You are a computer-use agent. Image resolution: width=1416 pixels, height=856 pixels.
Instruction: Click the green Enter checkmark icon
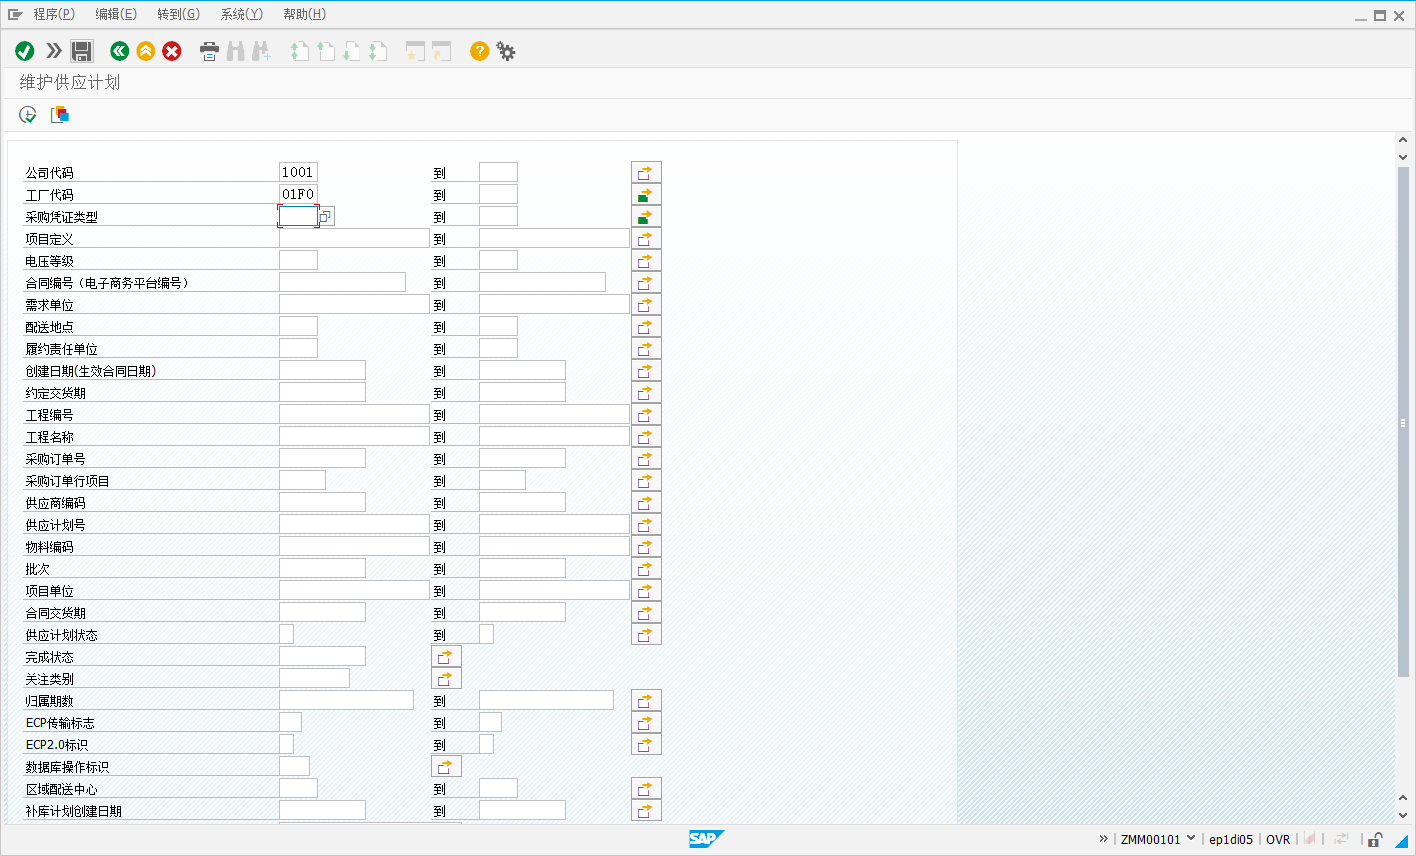pos(25,51)
